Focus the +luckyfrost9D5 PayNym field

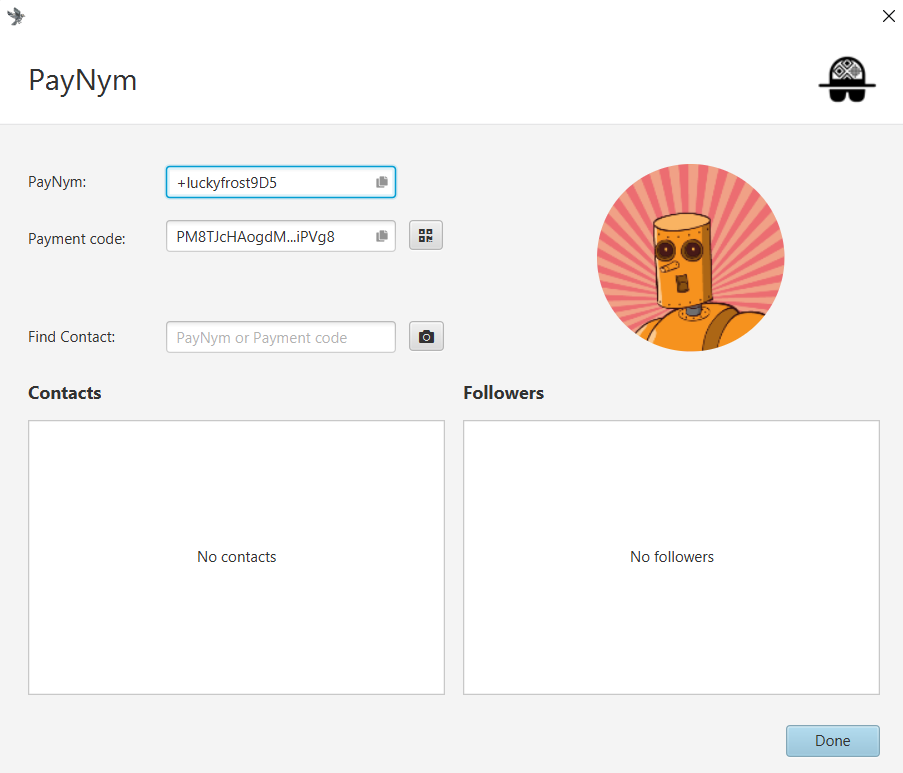pos(270,182)
